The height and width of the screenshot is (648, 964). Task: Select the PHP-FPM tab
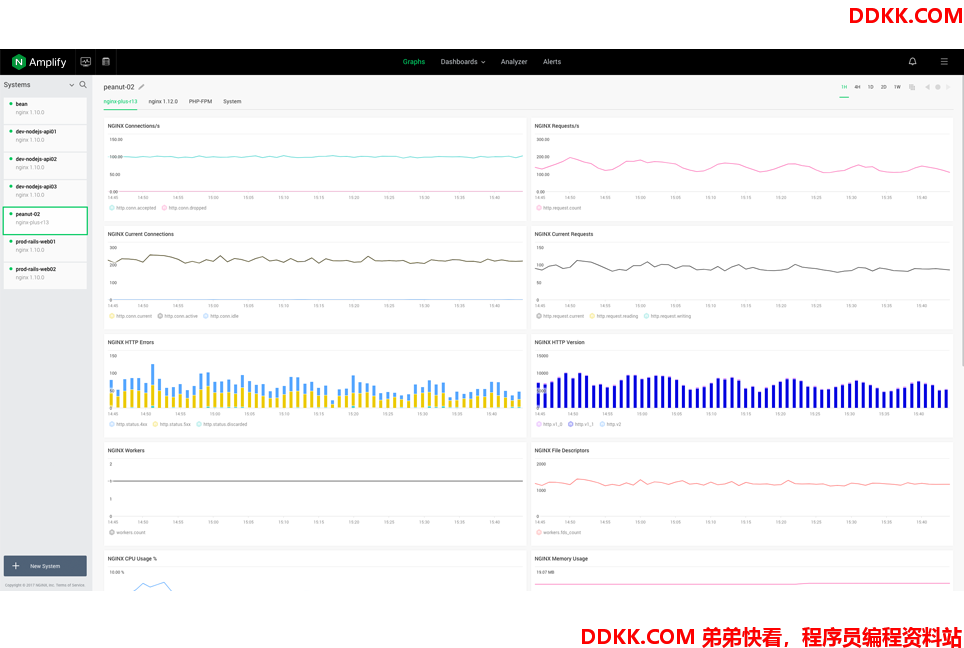tap(200, 101)
